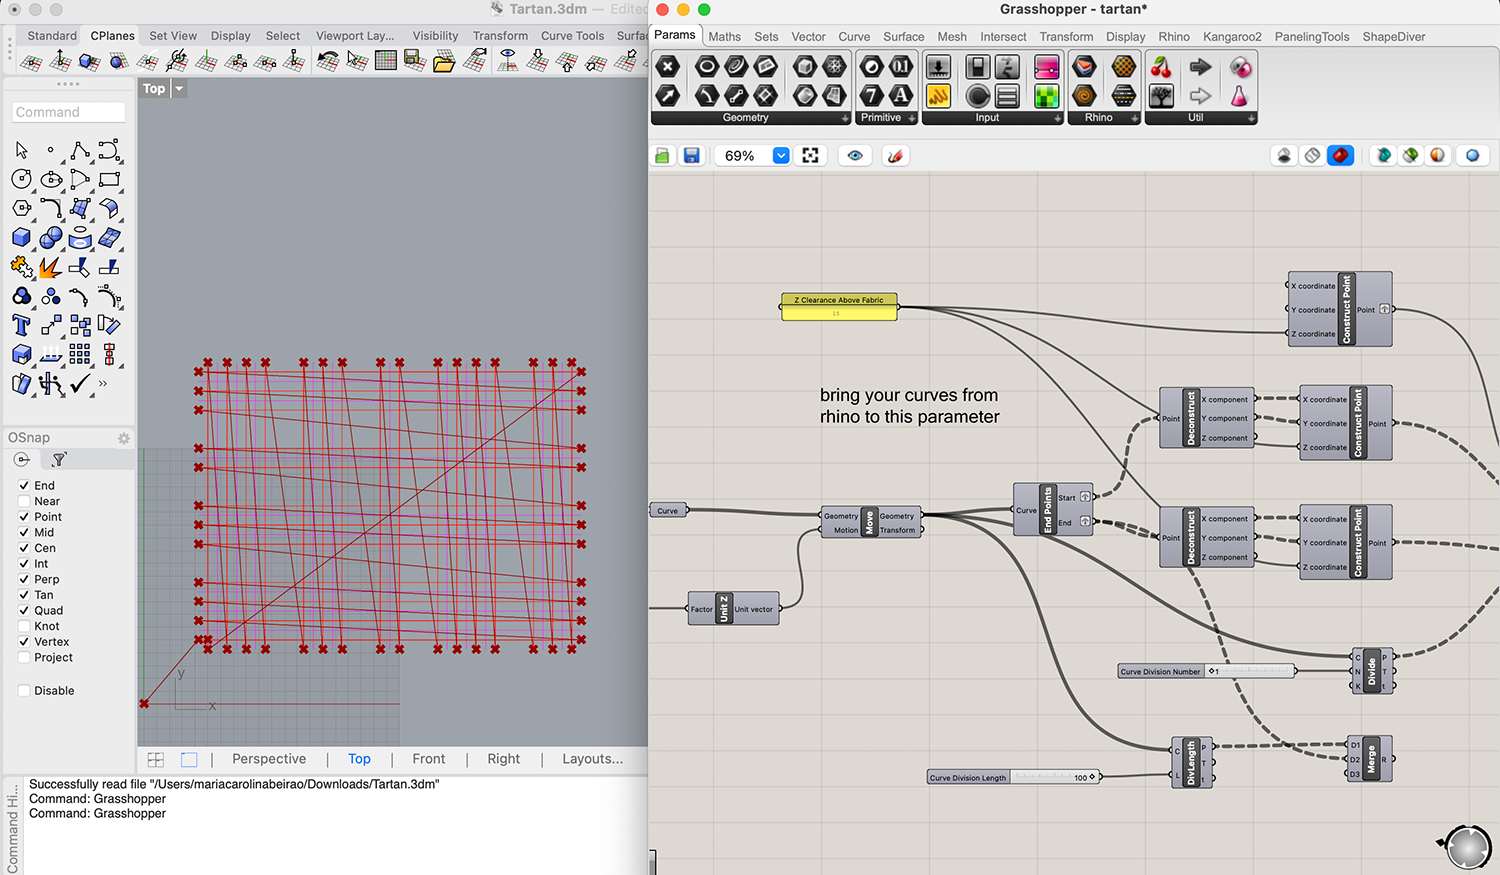
Task: Click the single viewport layout button
Action: click(x=189, y=760)
